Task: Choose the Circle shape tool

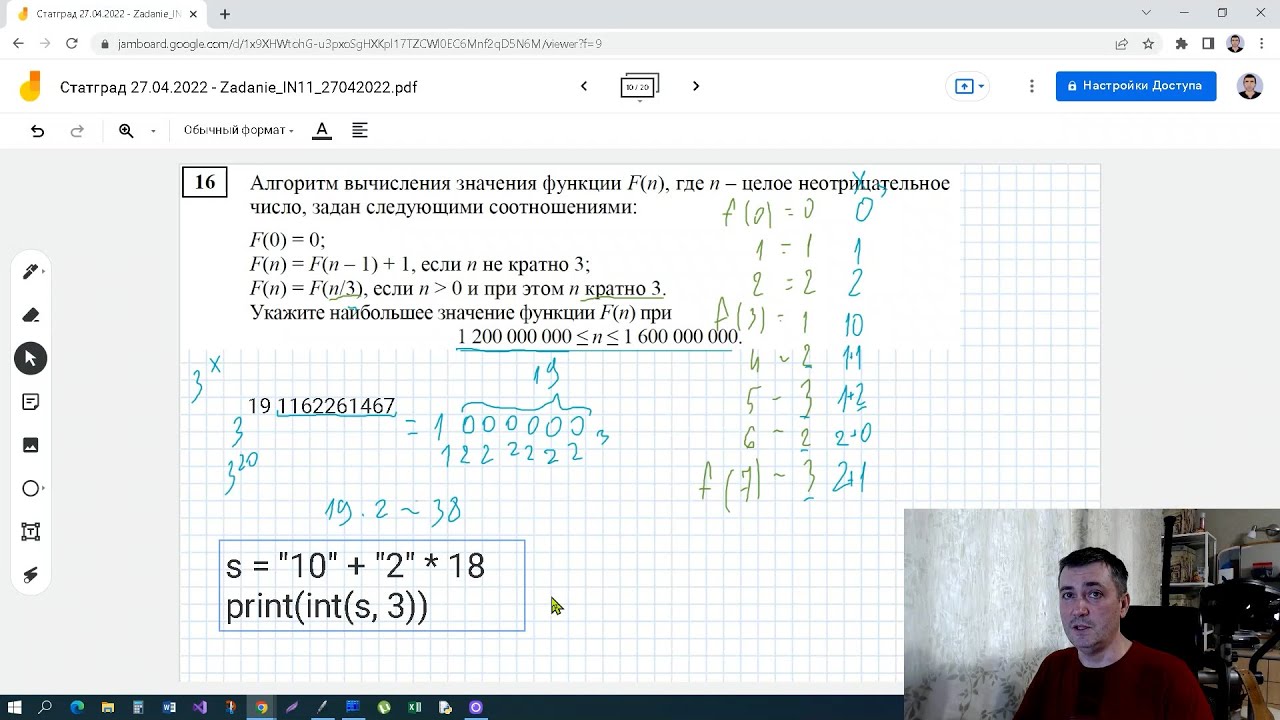Action: [x=30, y=488]
